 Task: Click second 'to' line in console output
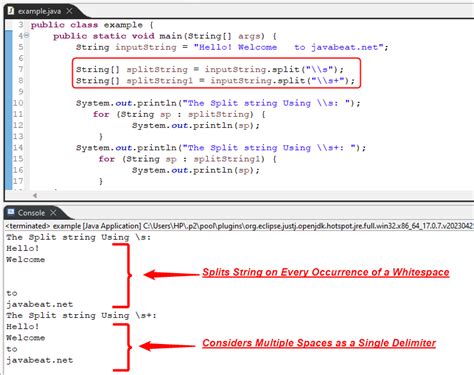click(x=12, y=349)
